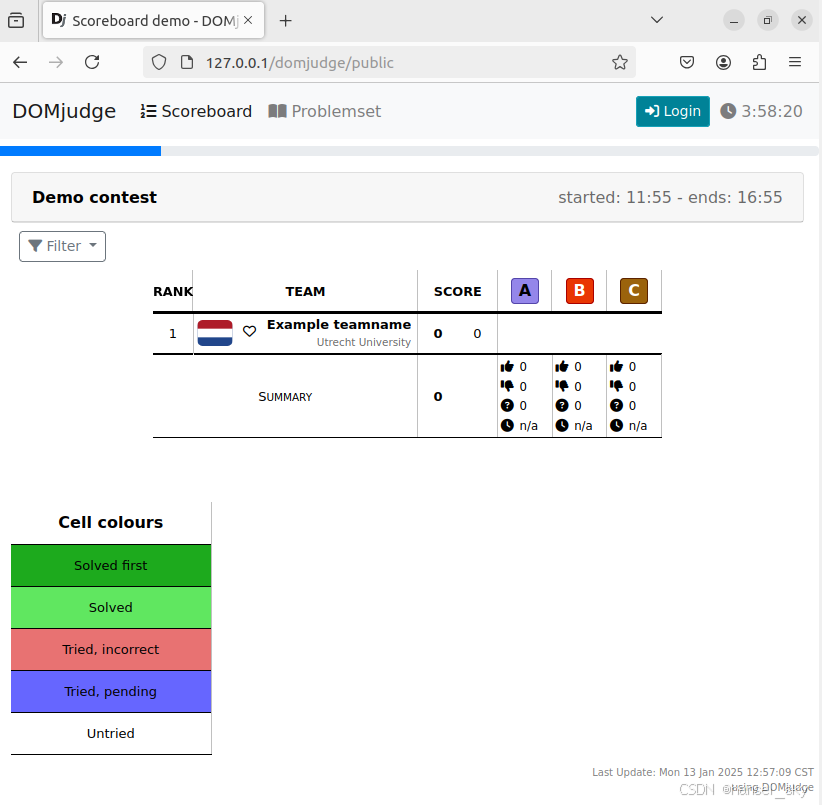Screen dimensions: 822x805
Task: Click the Utrecht University affiliation text
Action: click(x=363, y=342)
